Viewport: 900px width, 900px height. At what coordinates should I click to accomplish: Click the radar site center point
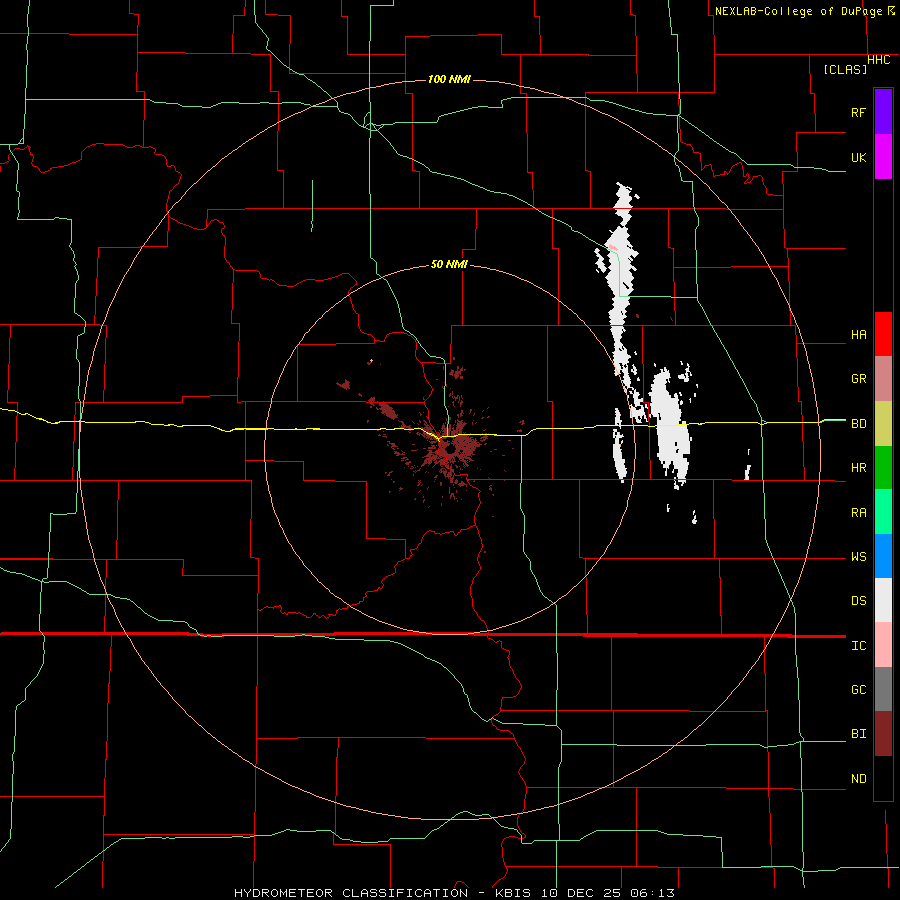(x=449, y=450)
